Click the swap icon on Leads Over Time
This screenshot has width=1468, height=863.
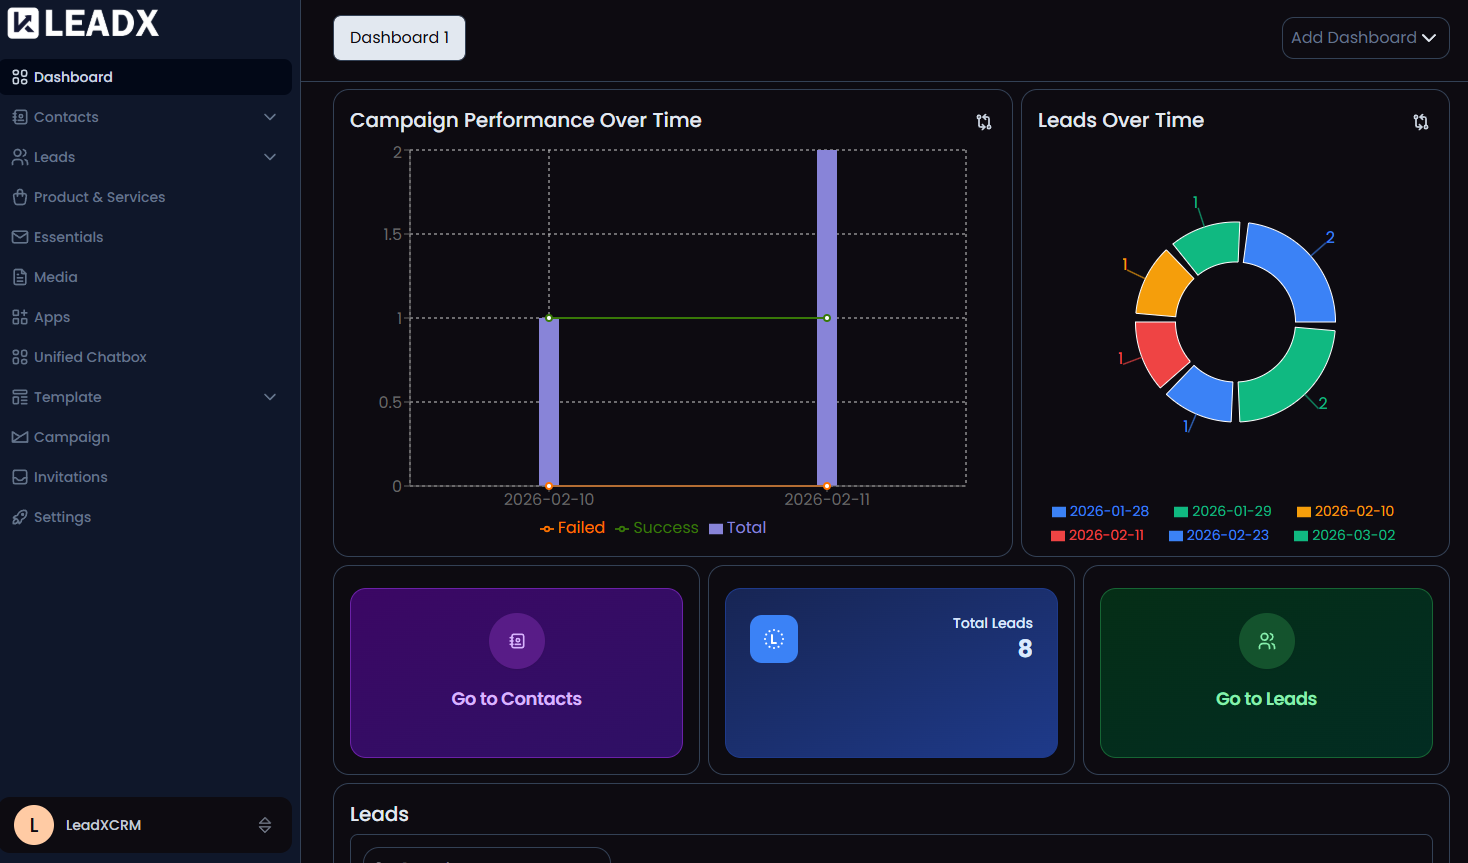pyautogui.click(x=1420, y=121)
